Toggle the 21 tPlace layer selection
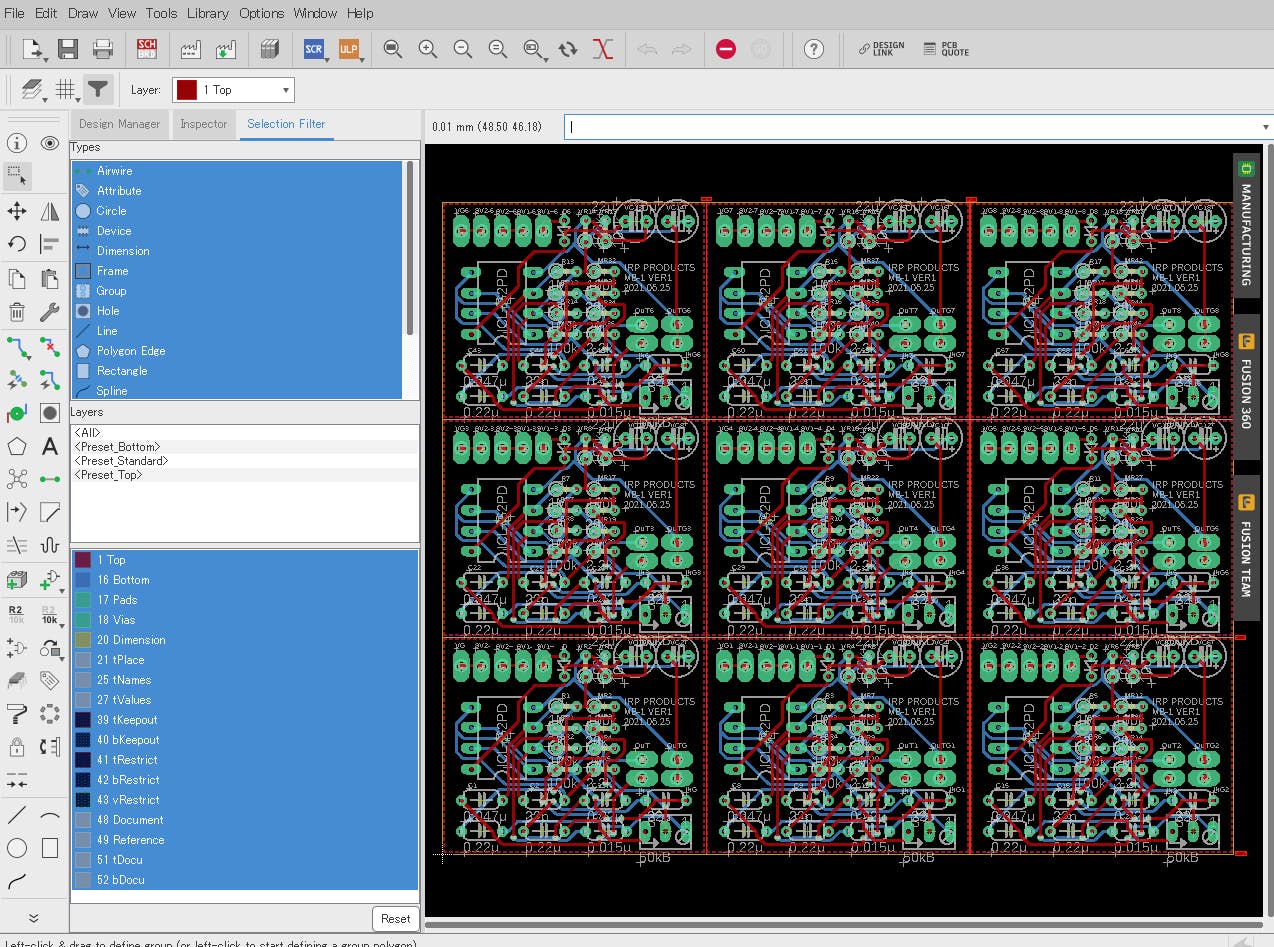1274x947 pixels. (x=120, y=660)
